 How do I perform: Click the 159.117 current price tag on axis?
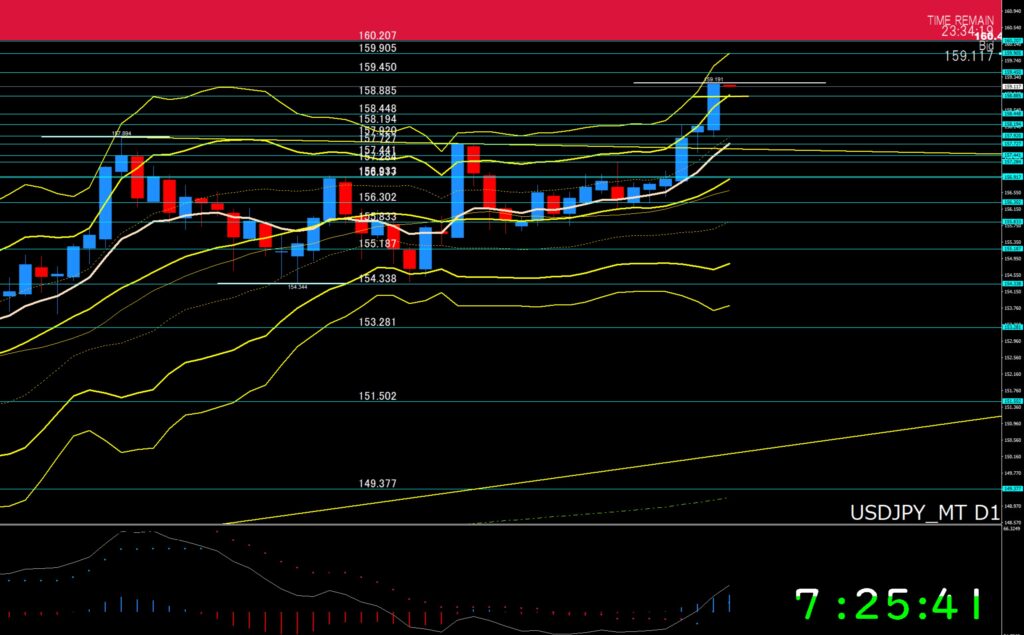pos(1010,87)
